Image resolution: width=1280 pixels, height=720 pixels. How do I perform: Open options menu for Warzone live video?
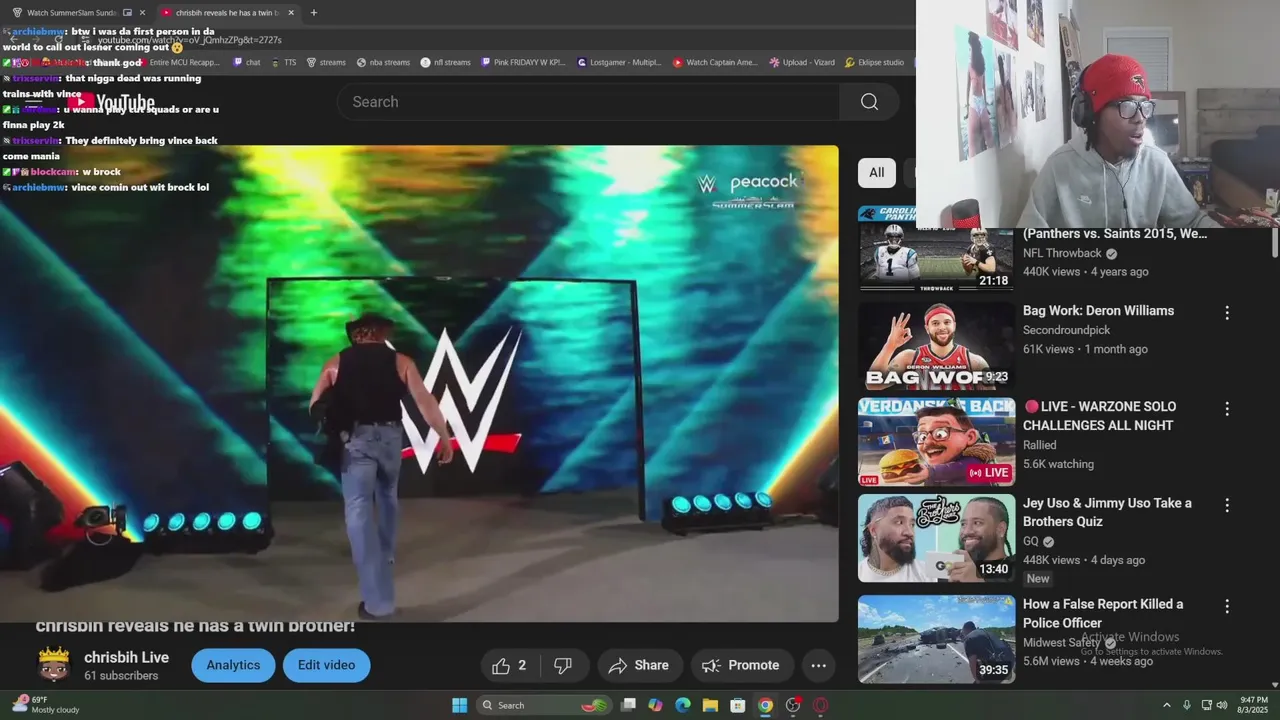pos(1227,409)
